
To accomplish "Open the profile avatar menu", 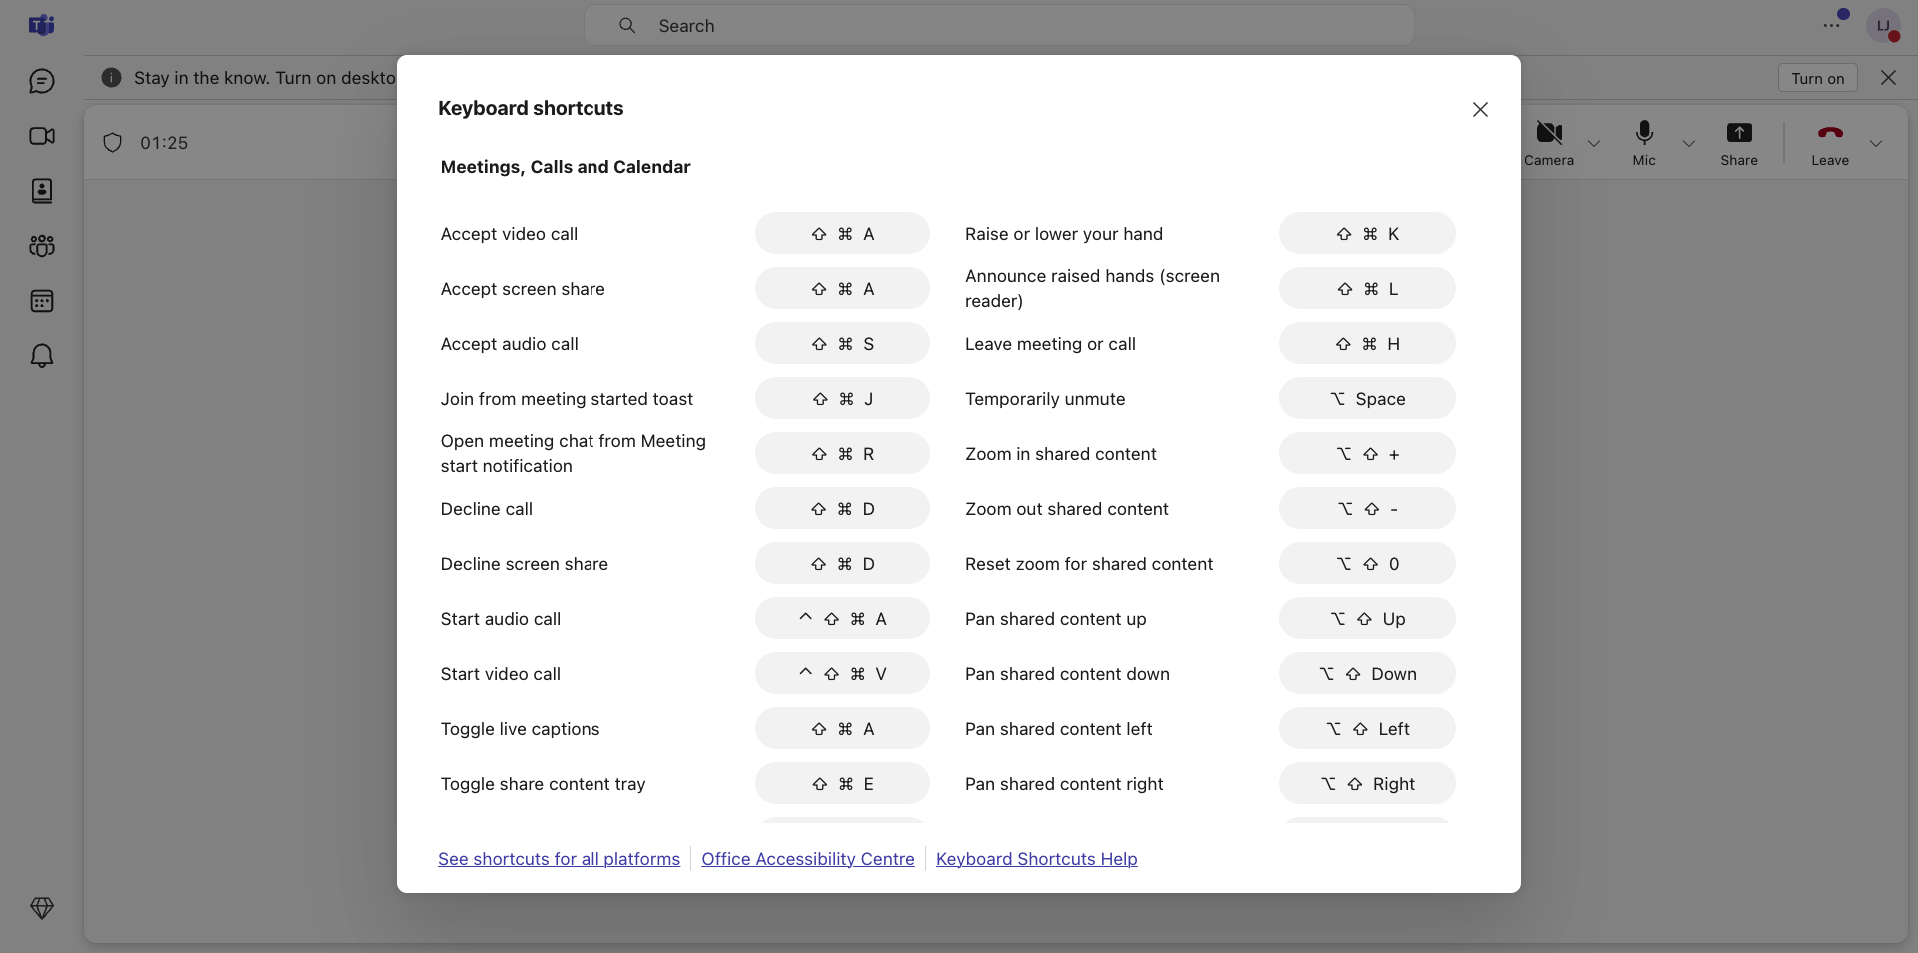I will (x=1883, y=26).
